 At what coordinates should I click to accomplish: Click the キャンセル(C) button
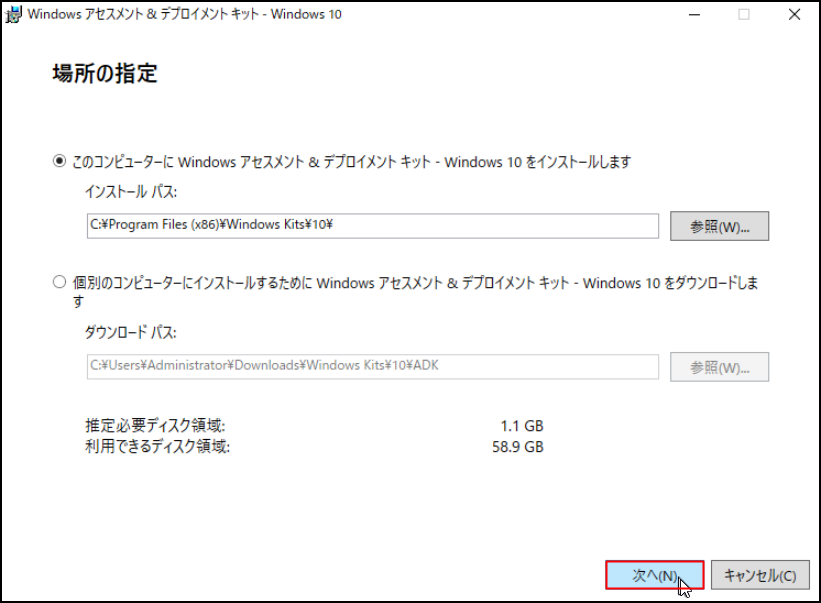[760, 575]
